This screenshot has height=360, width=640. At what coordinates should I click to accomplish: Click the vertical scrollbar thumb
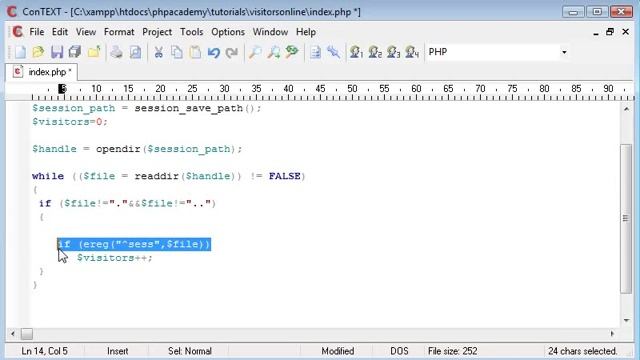(626, 218)
